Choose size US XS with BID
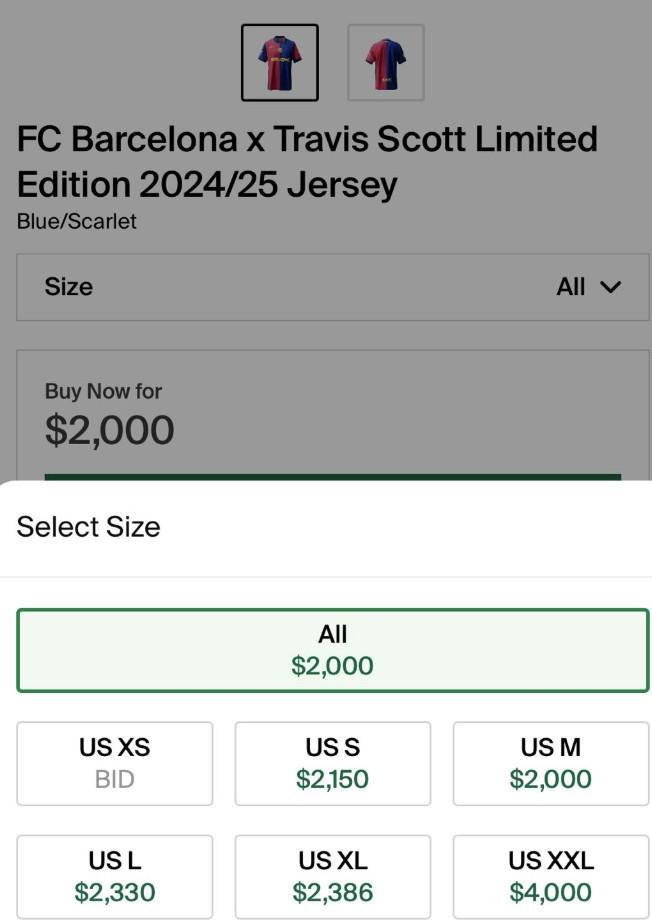652x924 pixels. point(115,763)
